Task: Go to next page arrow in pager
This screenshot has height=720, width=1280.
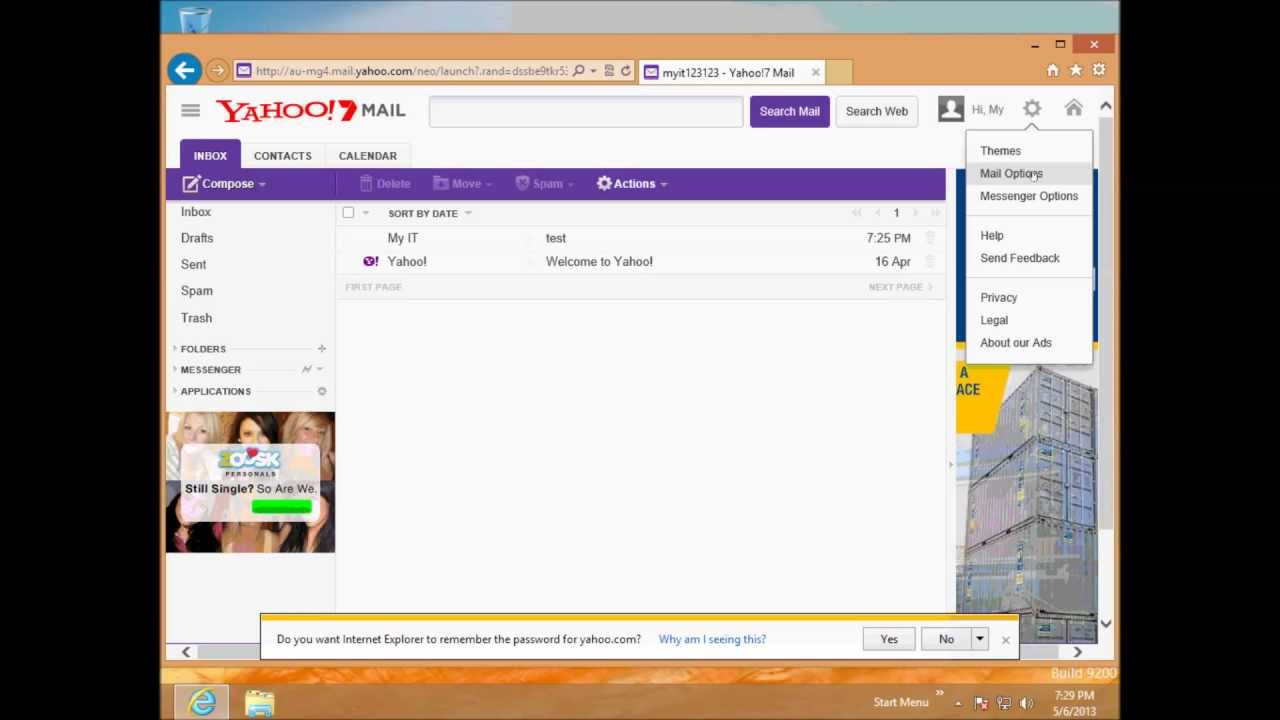Action: (915, 213)
